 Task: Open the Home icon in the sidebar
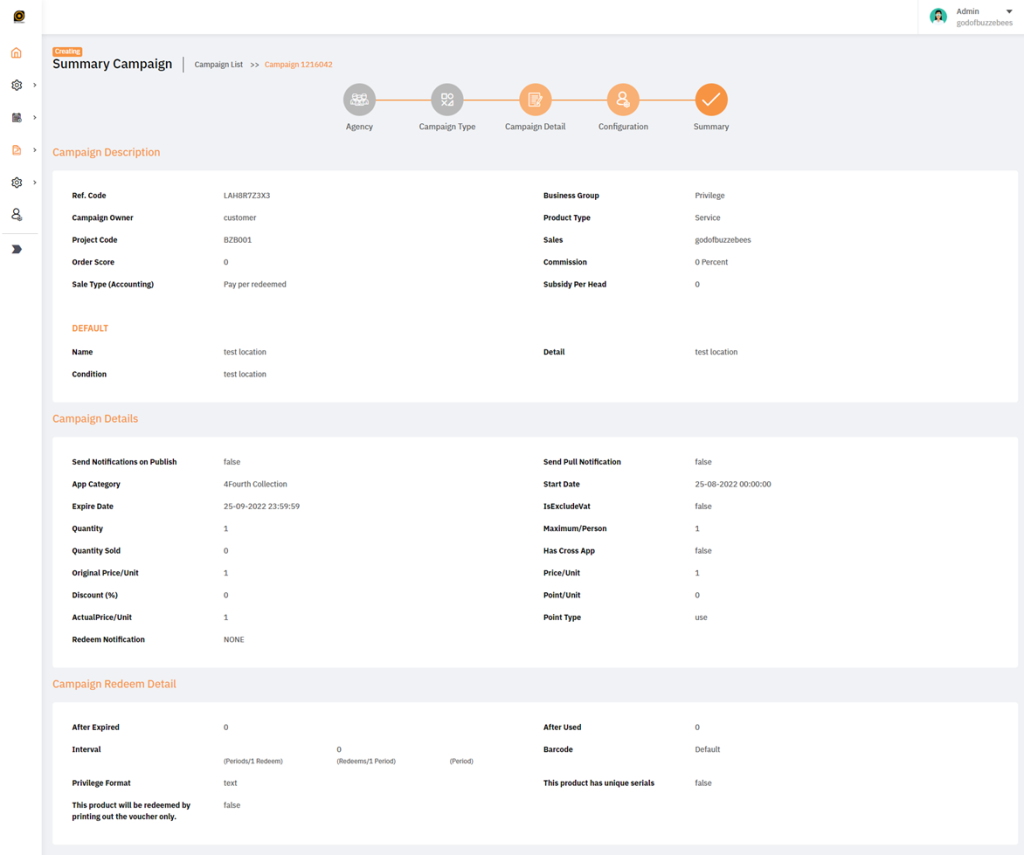coord(16,51)
